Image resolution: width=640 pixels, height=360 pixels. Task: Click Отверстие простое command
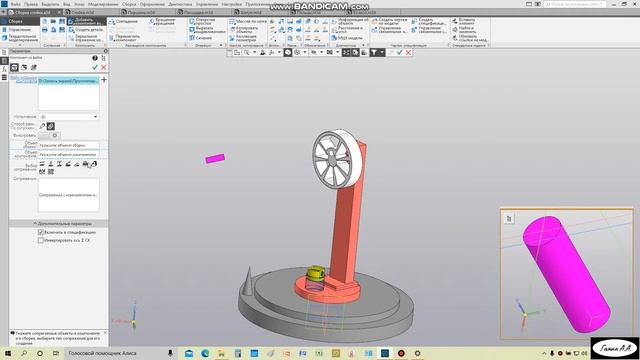(x=202, y=21)
